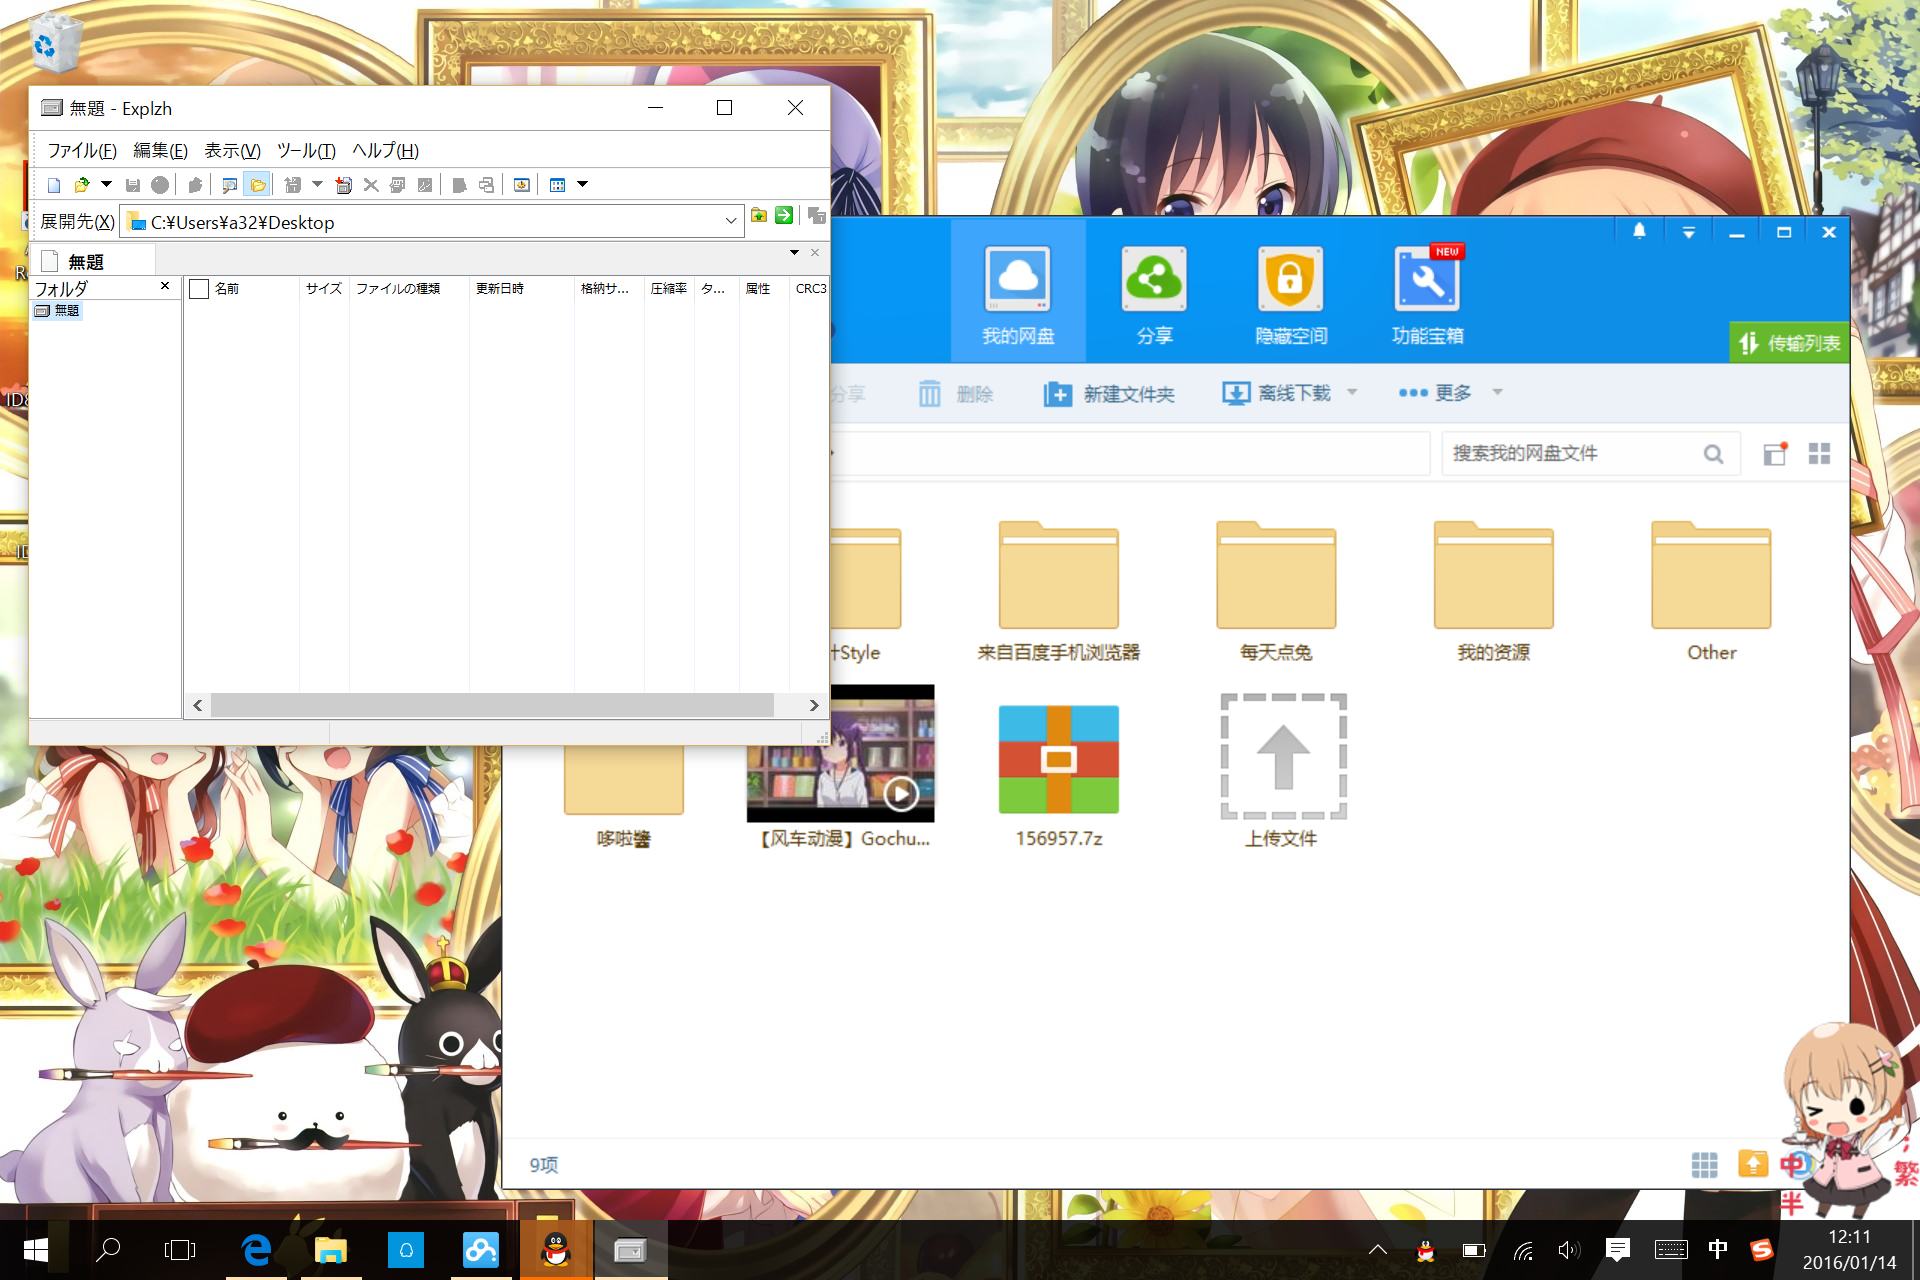Open the ファイル(F) menu
Screen dimensions: 1920x1280
pyautogui.click(x=82, y=150)
